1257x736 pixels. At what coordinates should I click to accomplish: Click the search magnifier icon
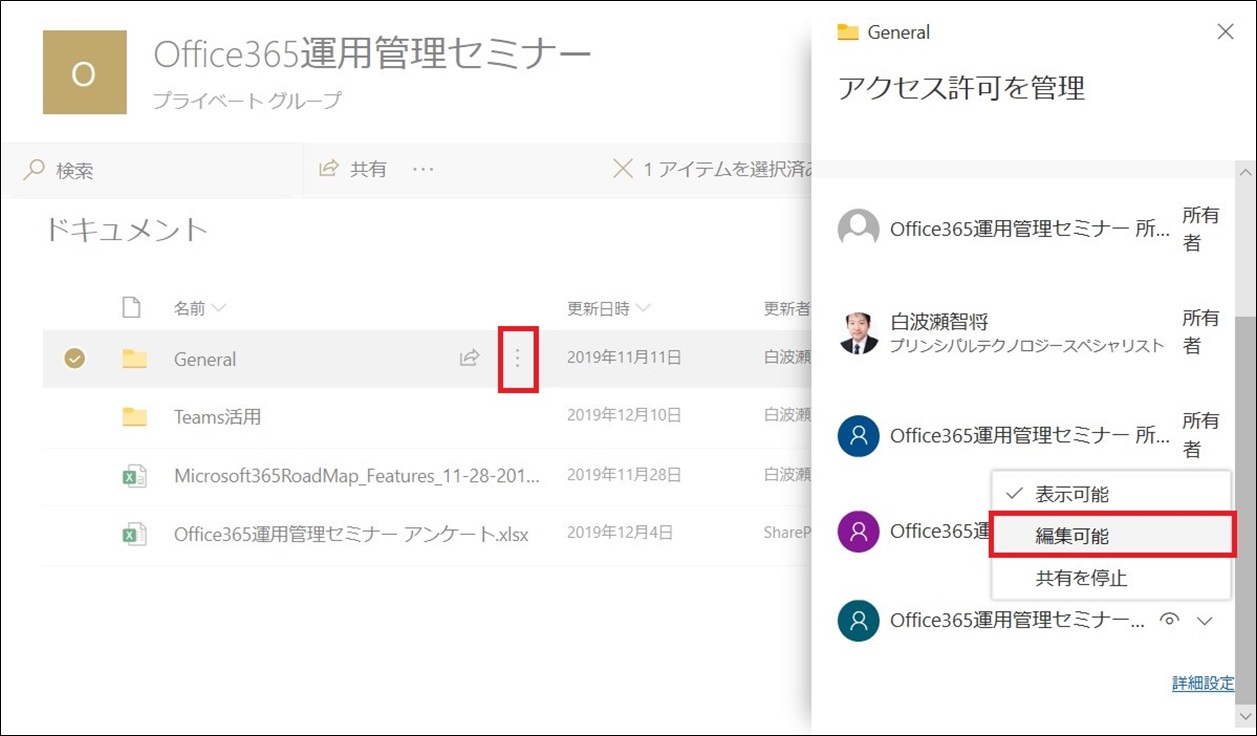pyautogui.click(x=34, y=170)
